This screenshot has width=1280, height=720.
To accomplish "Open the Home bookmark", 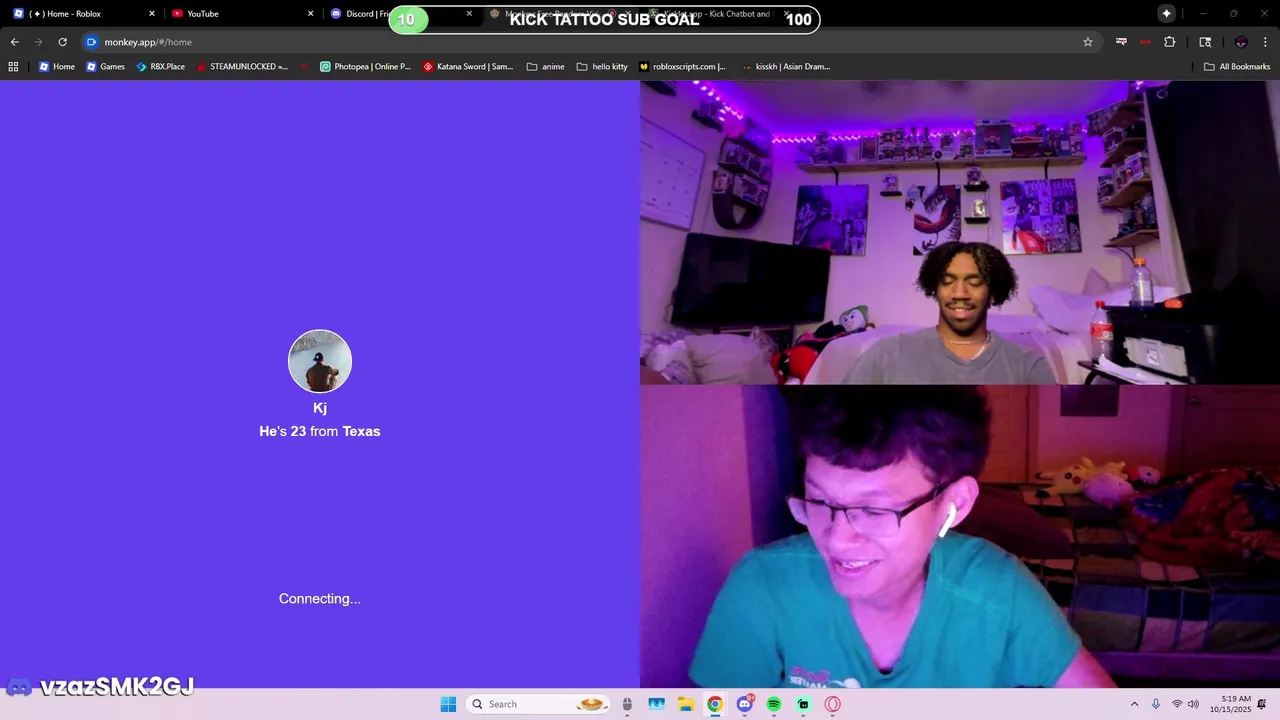I will [x=57, y=67].
